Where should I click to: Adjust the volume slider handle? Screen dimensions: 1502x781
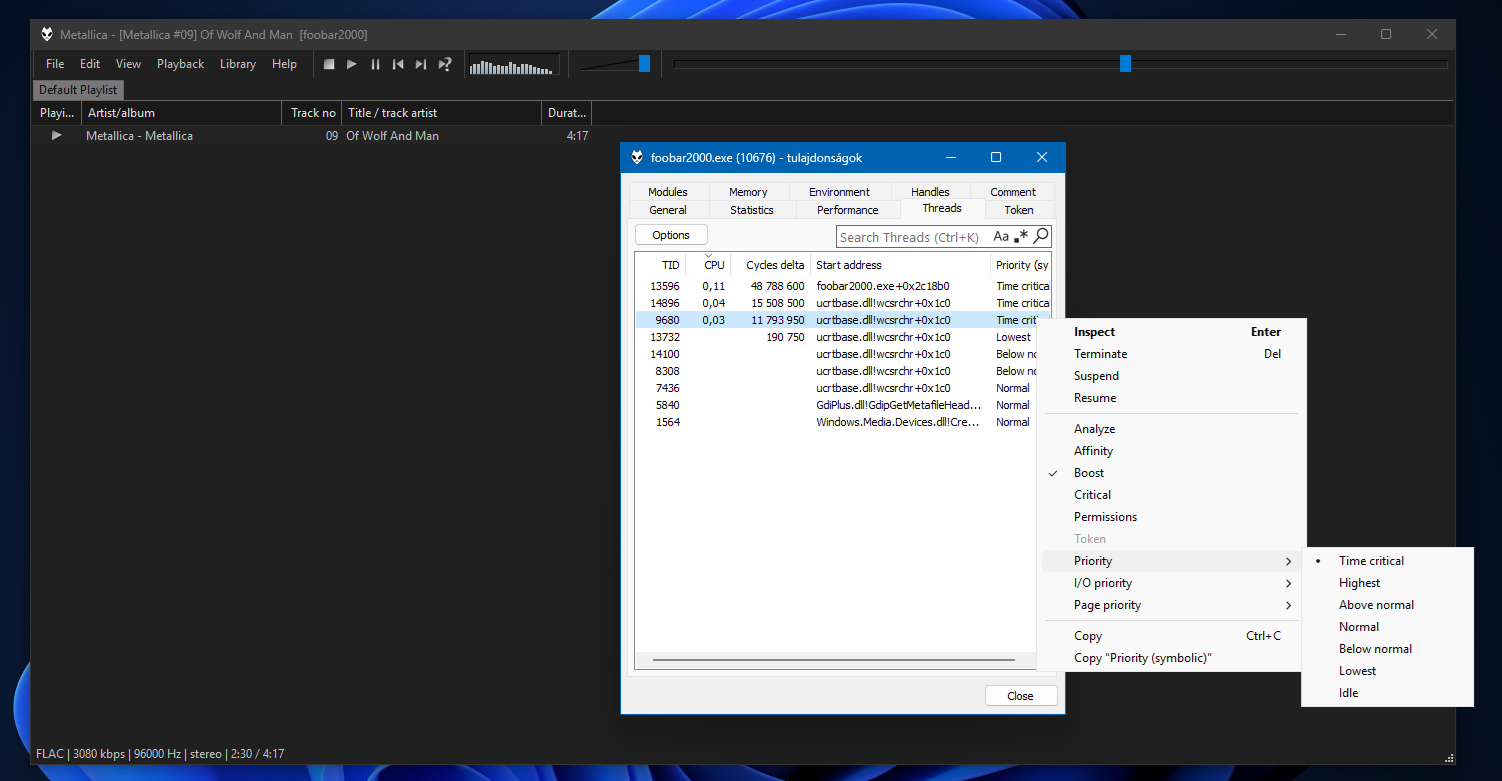[x=644, y=63]
